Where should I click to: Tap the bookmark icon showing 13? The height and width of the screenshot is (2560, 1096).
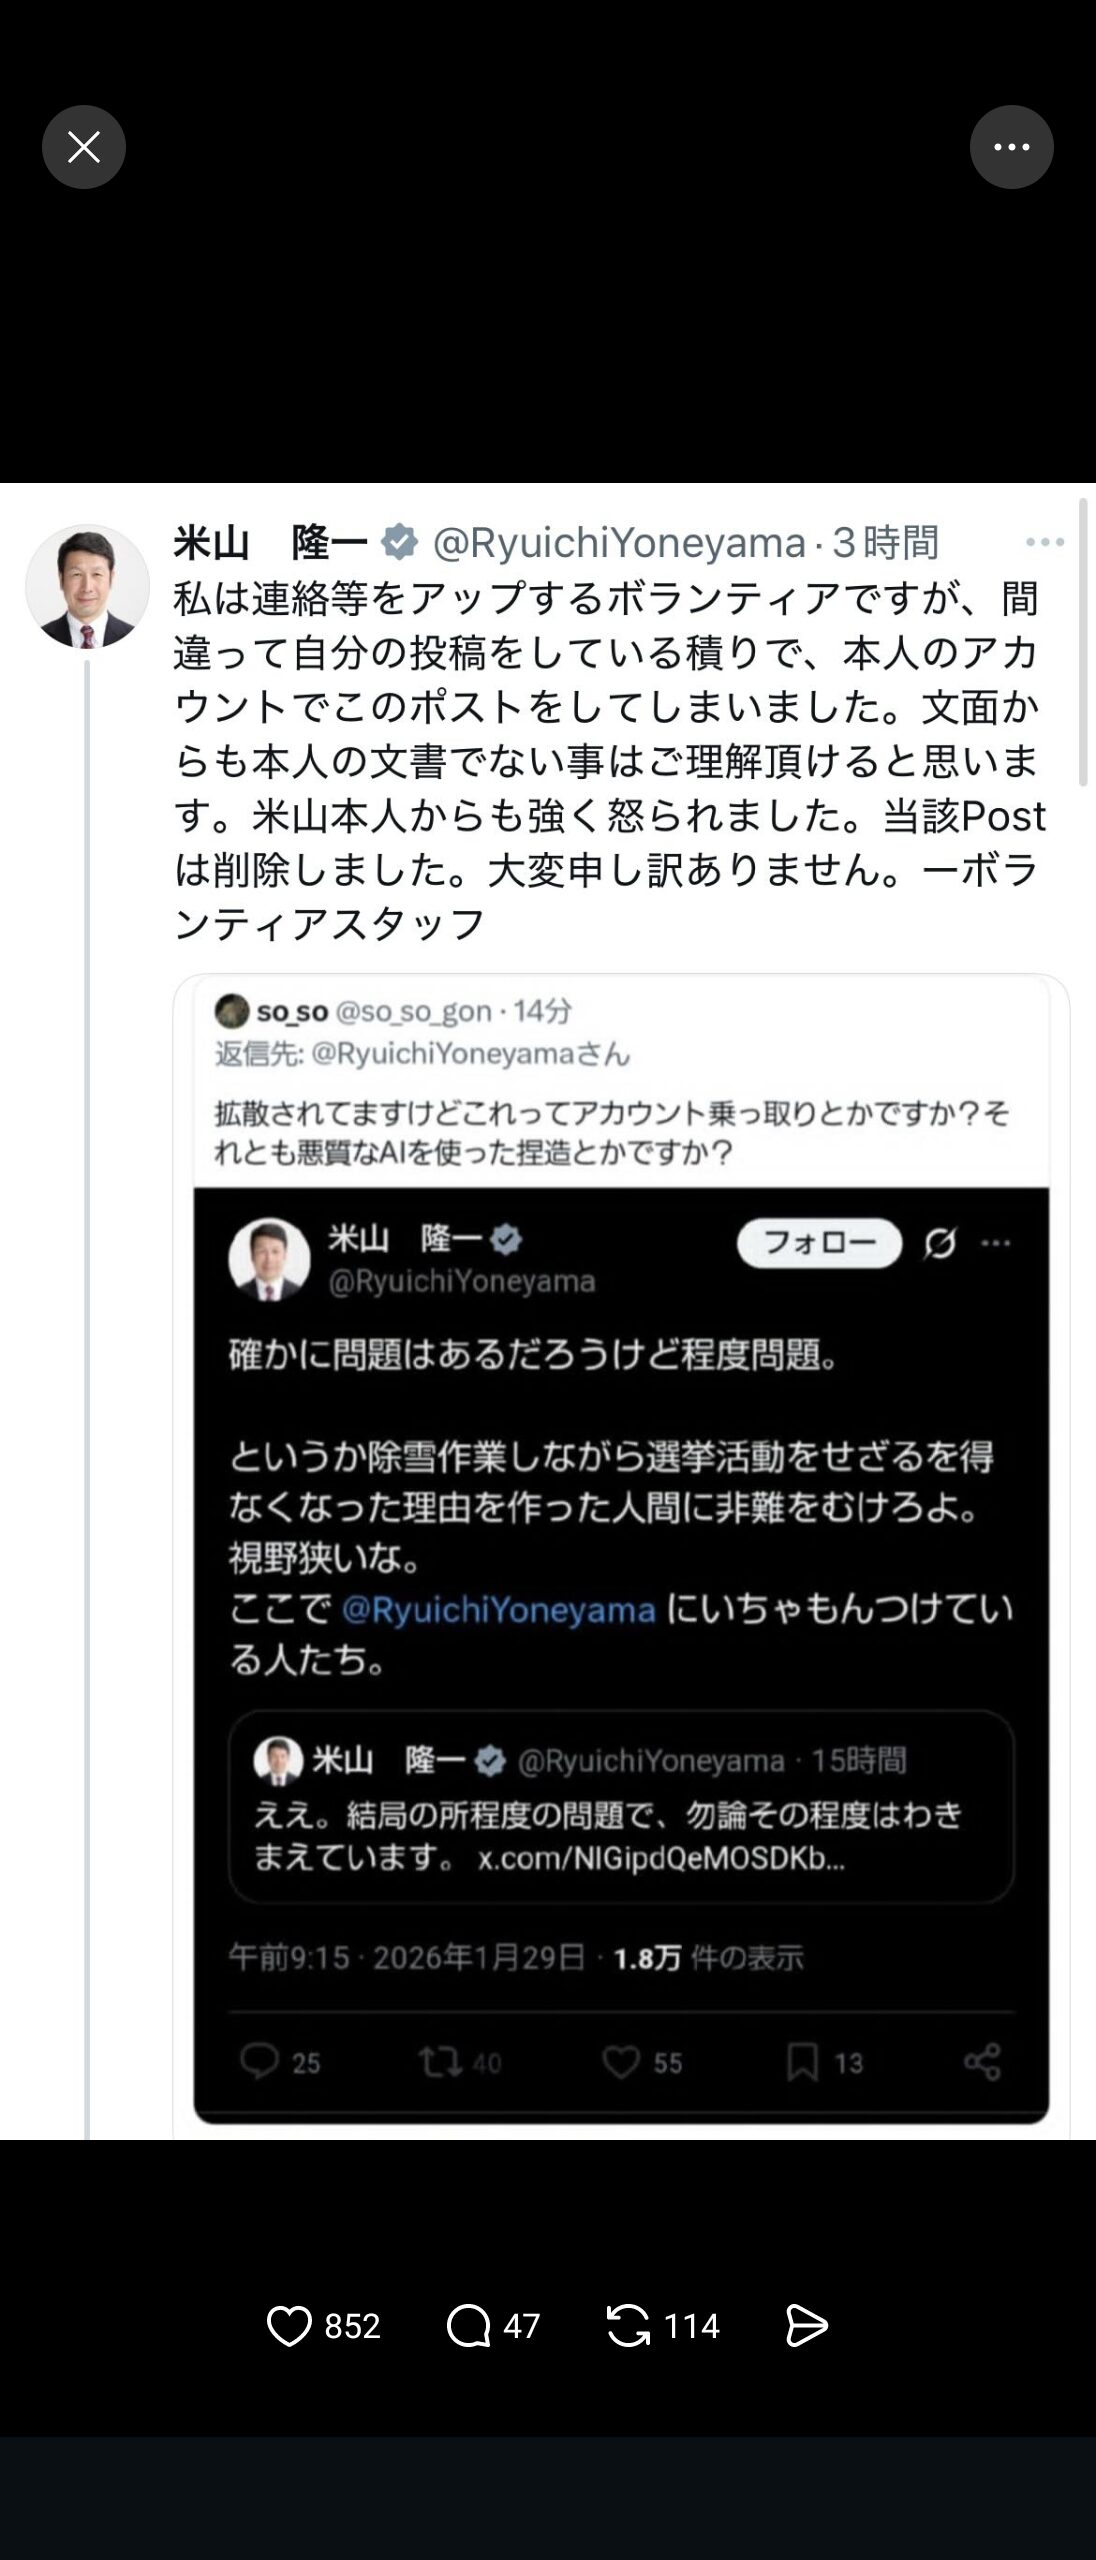pos(803,2063)
